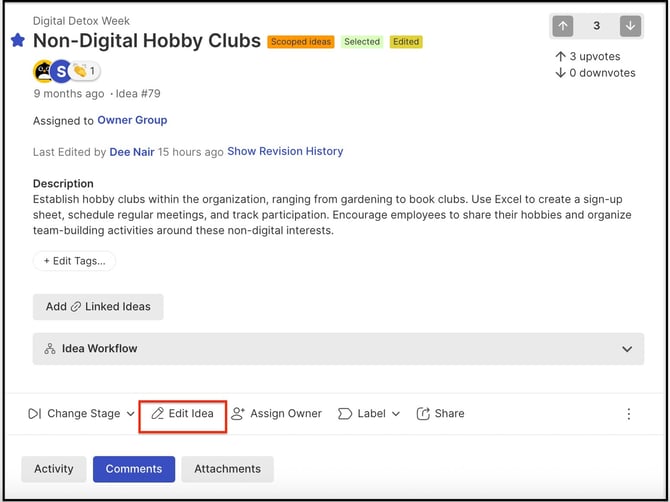
Task: Add Linked Ideas
Action: (x=98, y=307)
